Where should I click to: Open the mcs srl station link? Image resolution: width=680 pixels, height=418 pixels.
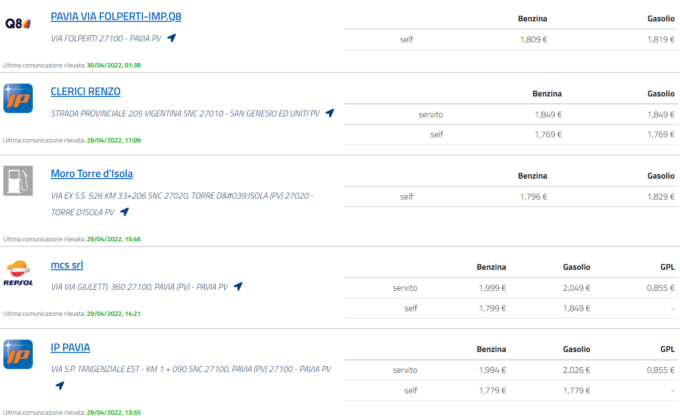coord(67,265)
